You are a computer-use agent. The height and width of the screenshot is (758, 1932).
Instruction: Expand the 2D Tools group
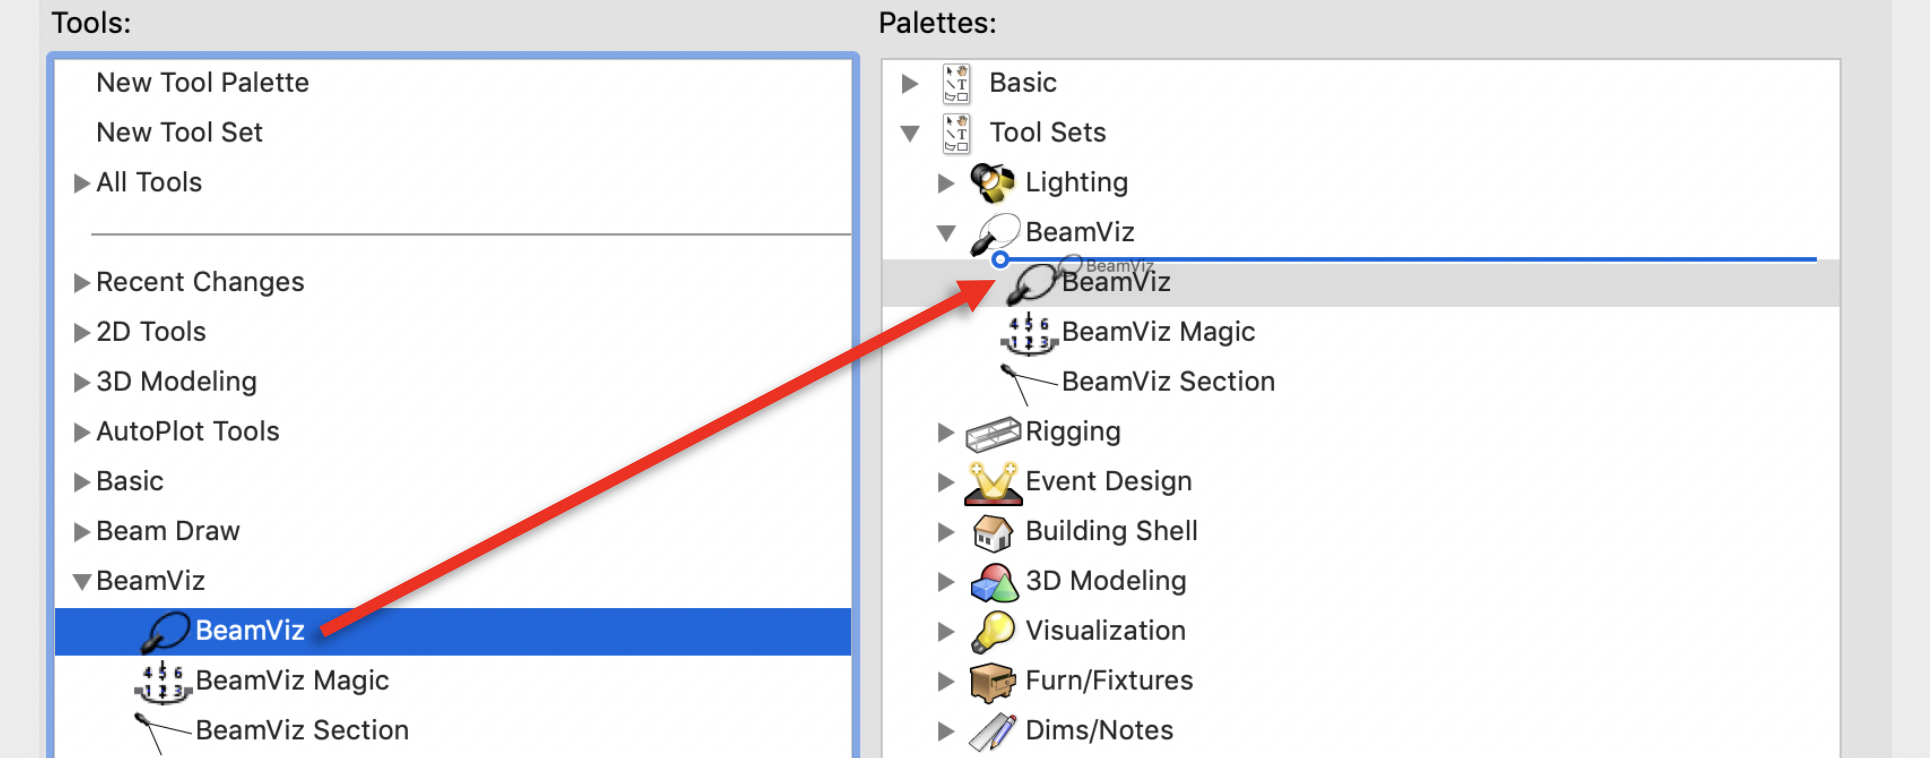tap(82, 333)
